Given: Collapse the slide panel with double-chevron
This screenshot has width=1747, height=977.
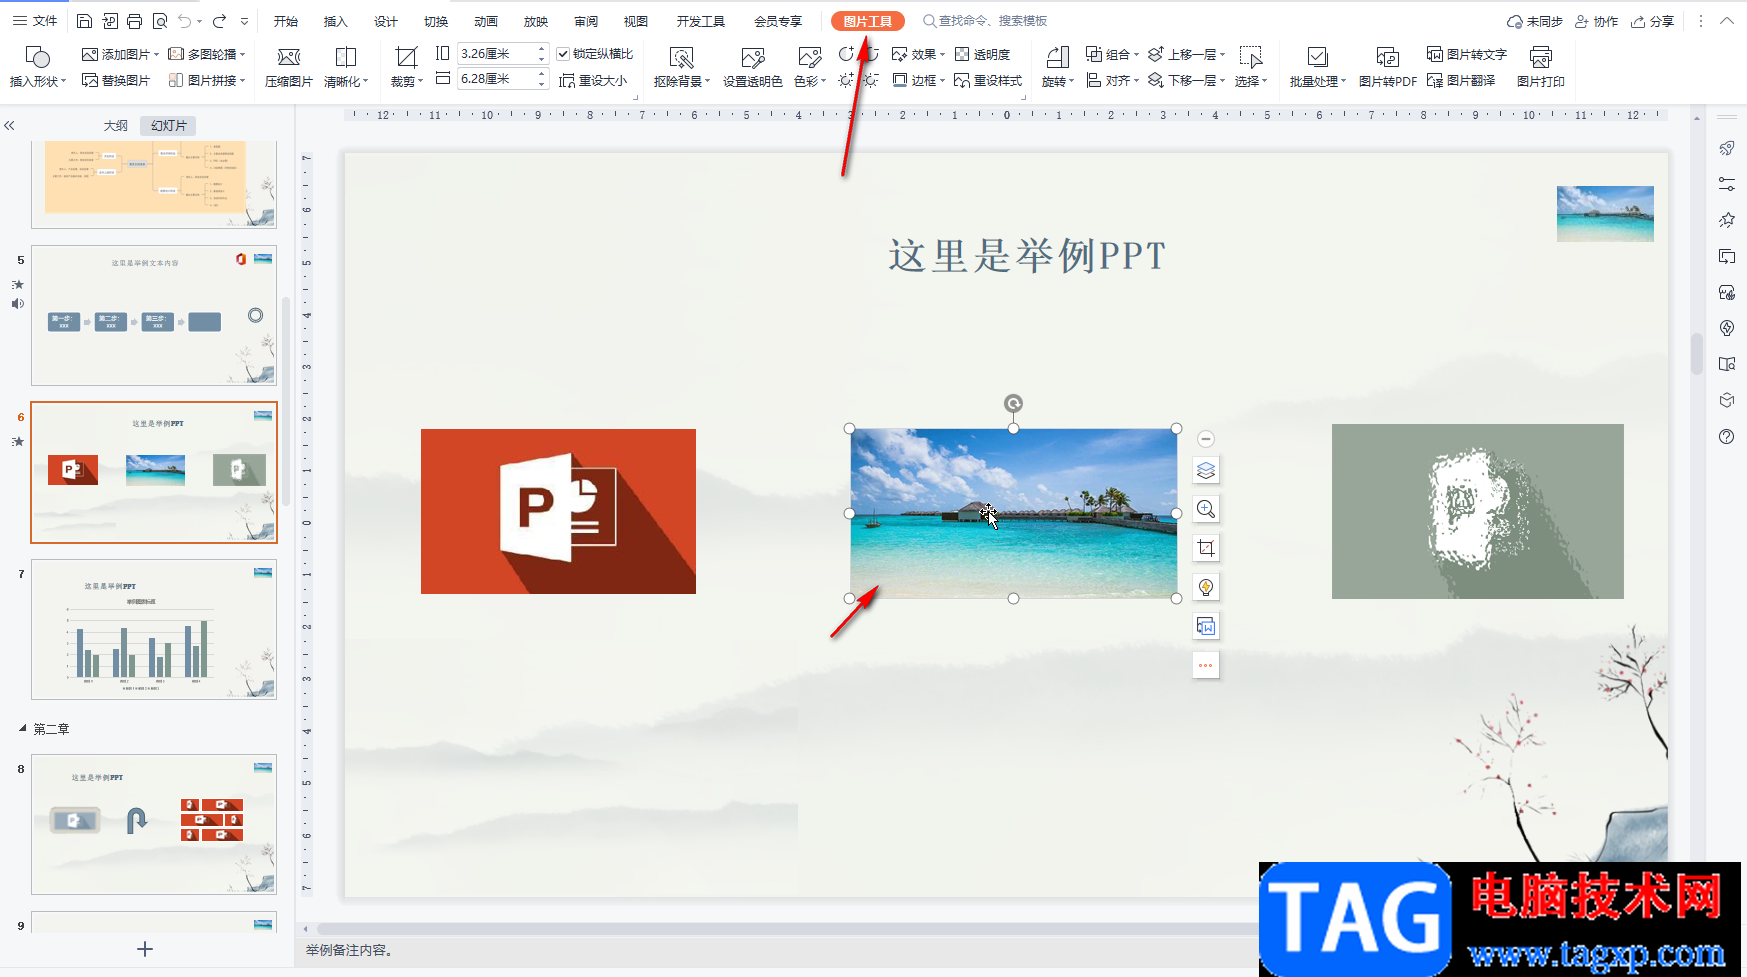Looking at the screenshot, I should pos(9,126).
